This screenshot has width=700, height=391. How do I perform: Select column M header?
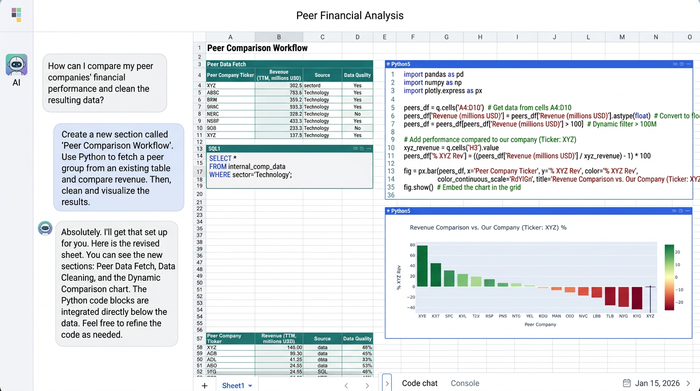point(622,37)
